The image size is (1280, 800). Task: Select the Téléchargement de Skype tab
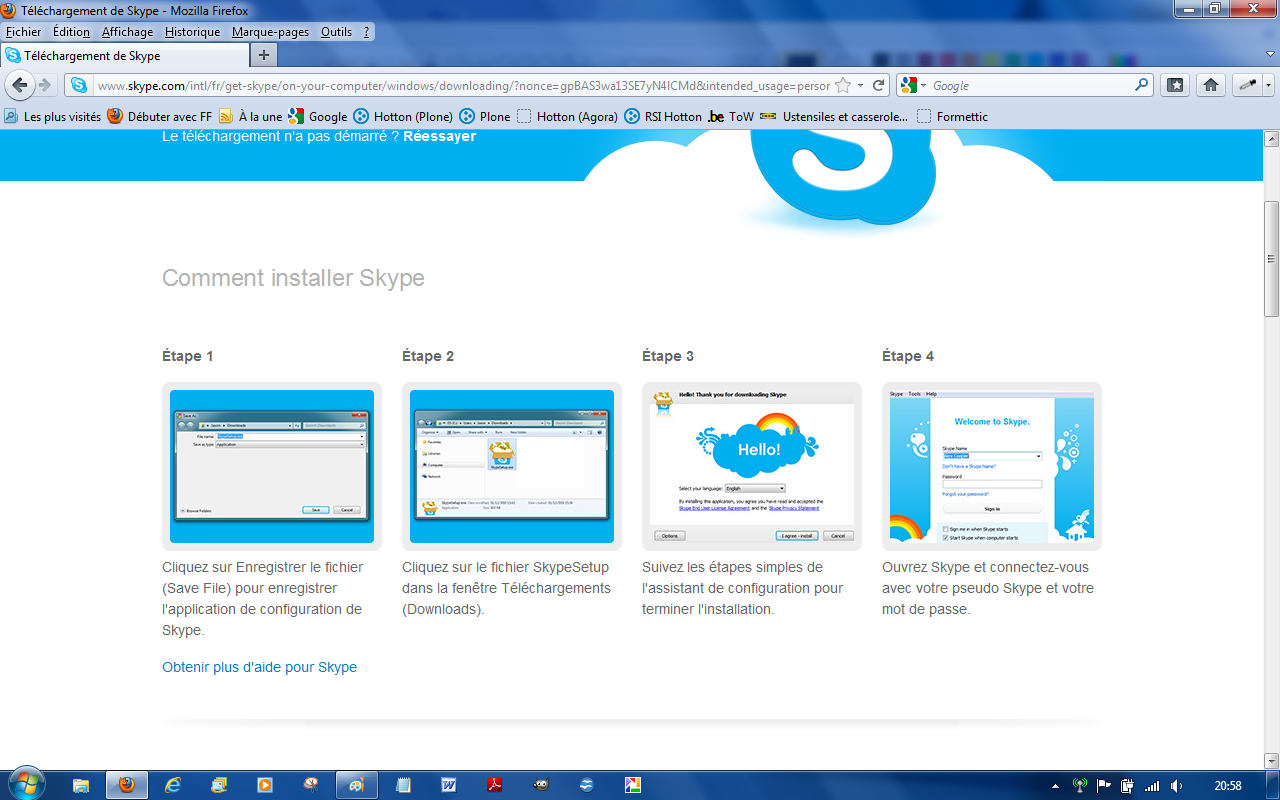click(124, 56)
